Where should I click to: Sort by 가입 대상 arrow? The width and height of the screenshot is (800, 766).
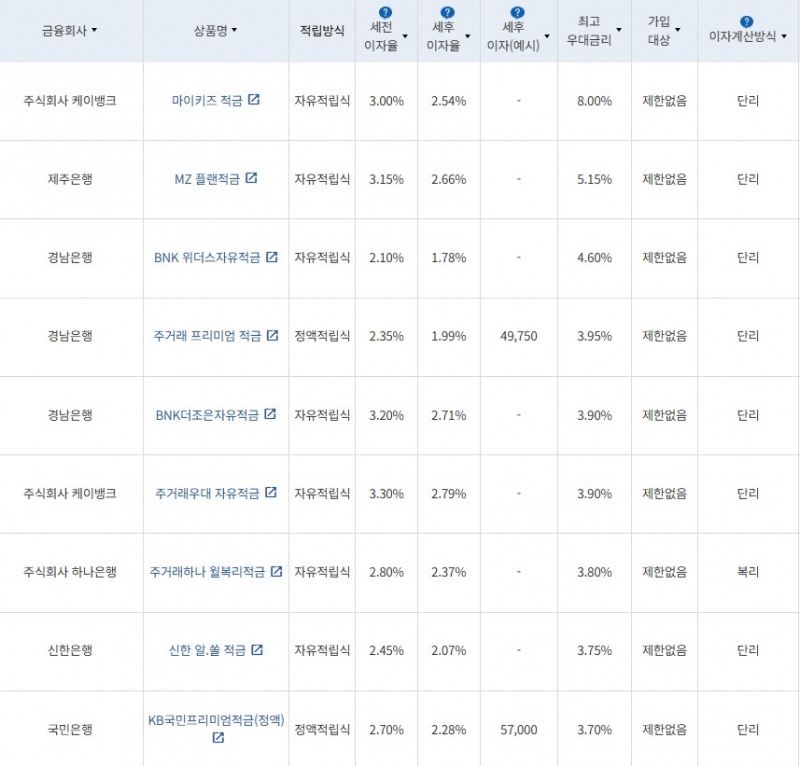click(678, 30)
